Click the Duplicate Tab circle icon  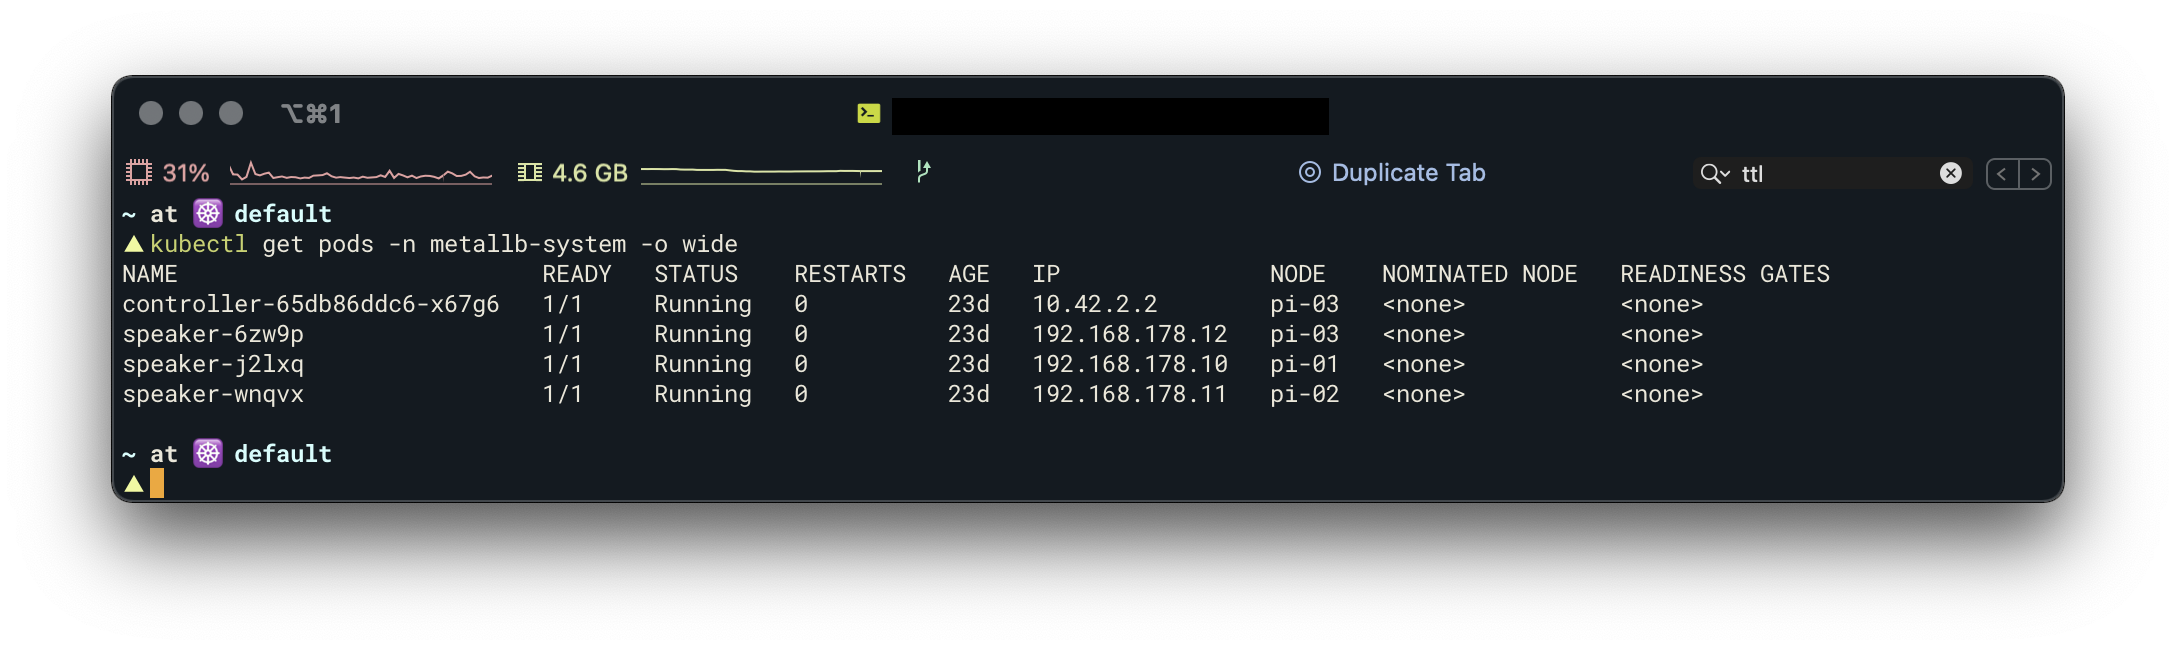(x=1309, y=173)
